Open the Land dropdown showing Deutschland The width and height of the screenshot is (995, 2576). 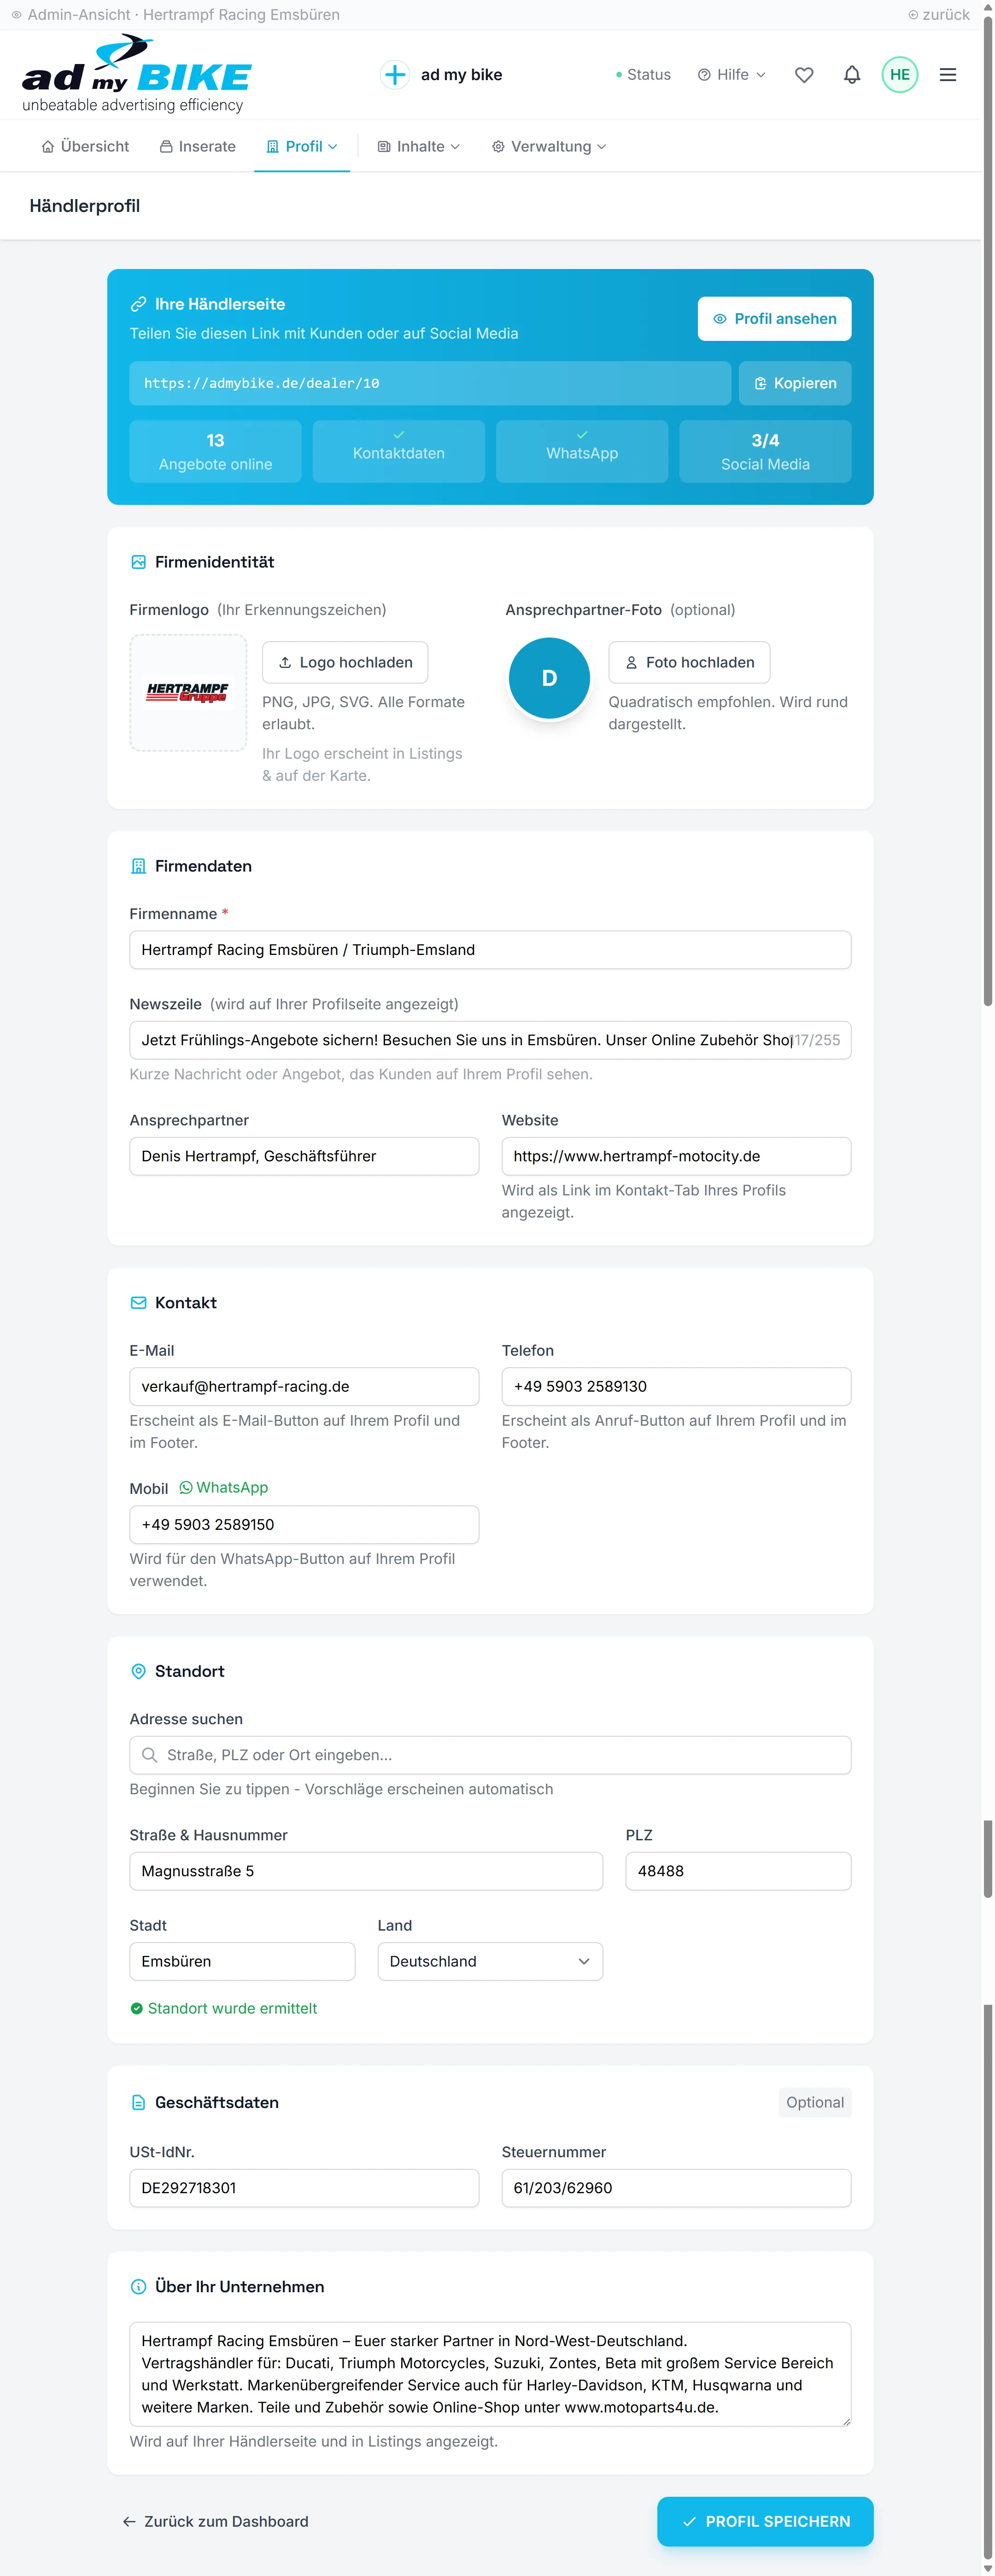pyautogui.click(x=489, y=1961)
